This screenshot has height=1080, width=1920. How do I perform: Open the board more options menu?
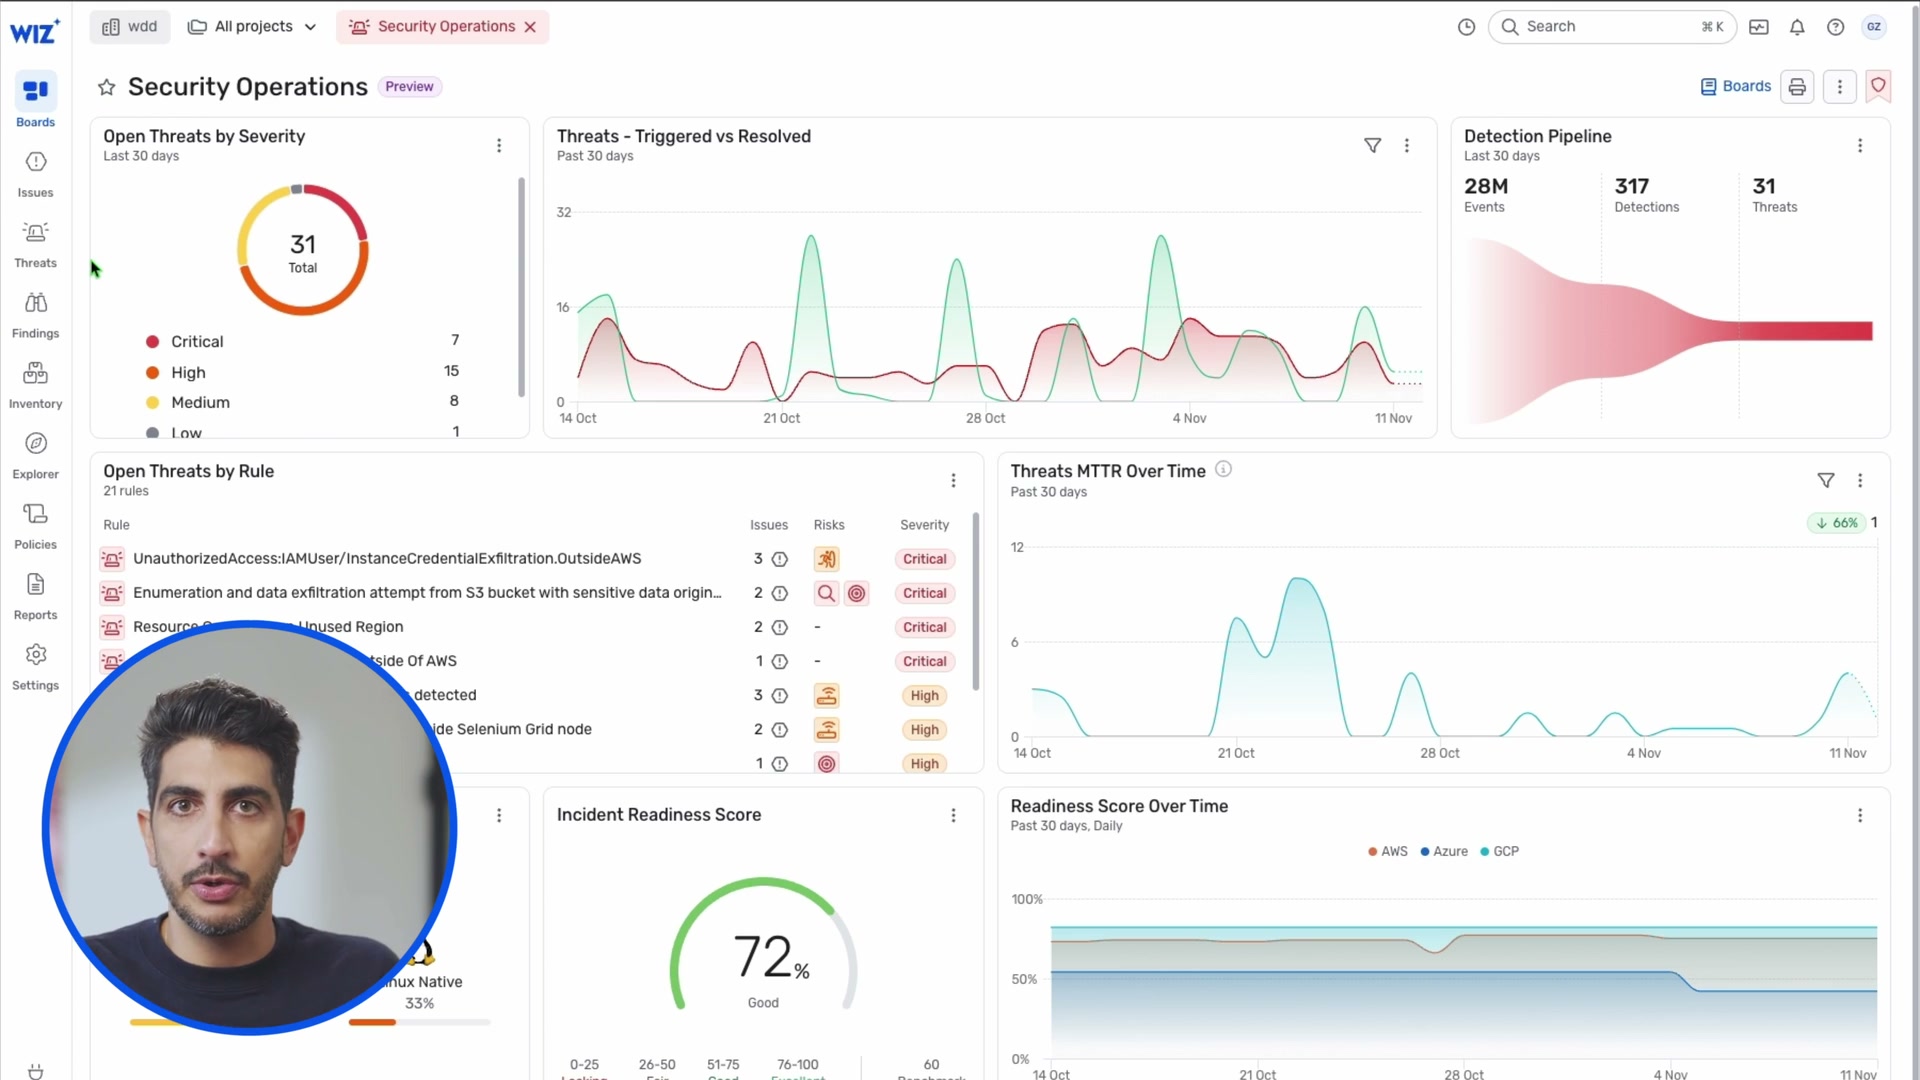pos(1839,87)
